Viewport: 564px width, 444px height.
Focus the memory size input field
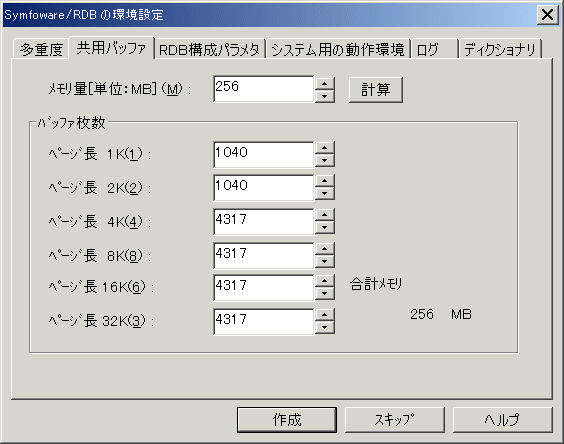[x=264, y=89]
